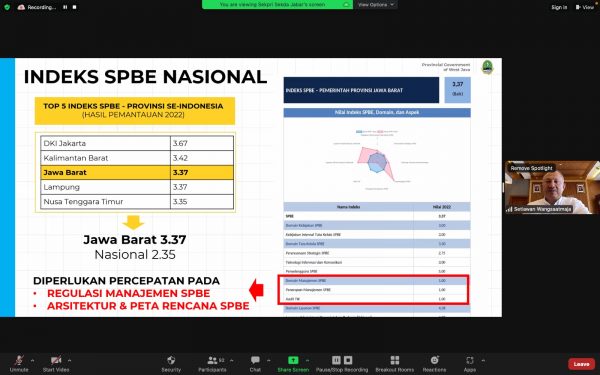600x375 pixels.
Task: Click the green screen-viewing banner
Action: 277,5
